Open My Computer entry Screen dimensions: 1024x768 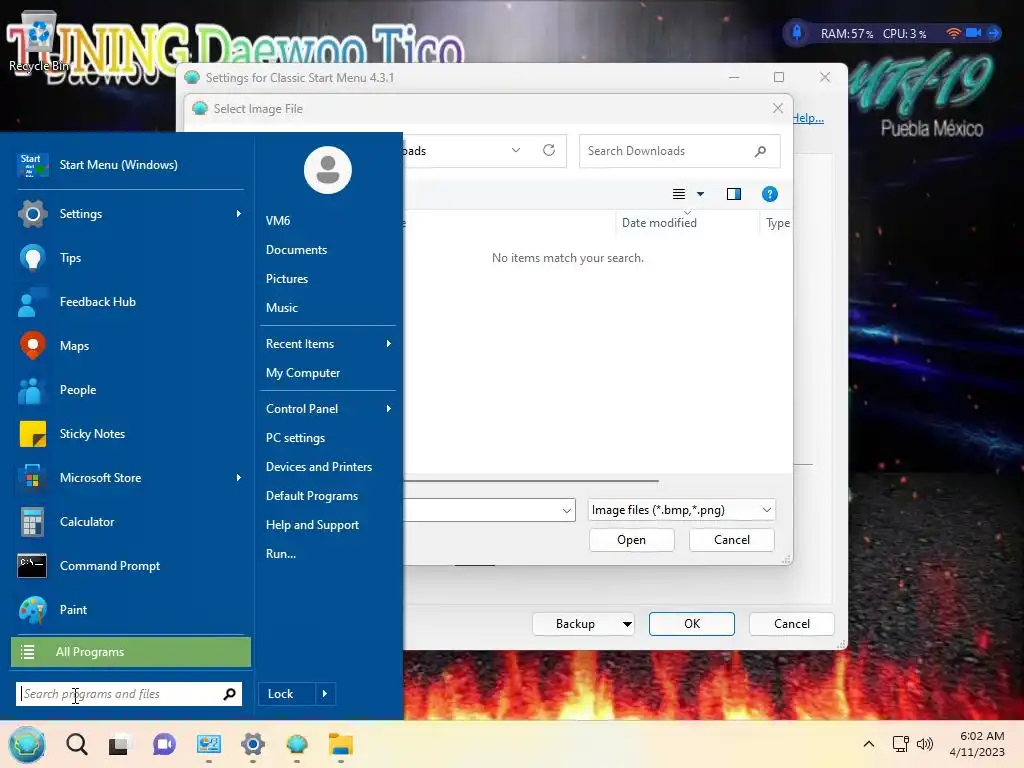pyautogui.click(x=302, y=373)
